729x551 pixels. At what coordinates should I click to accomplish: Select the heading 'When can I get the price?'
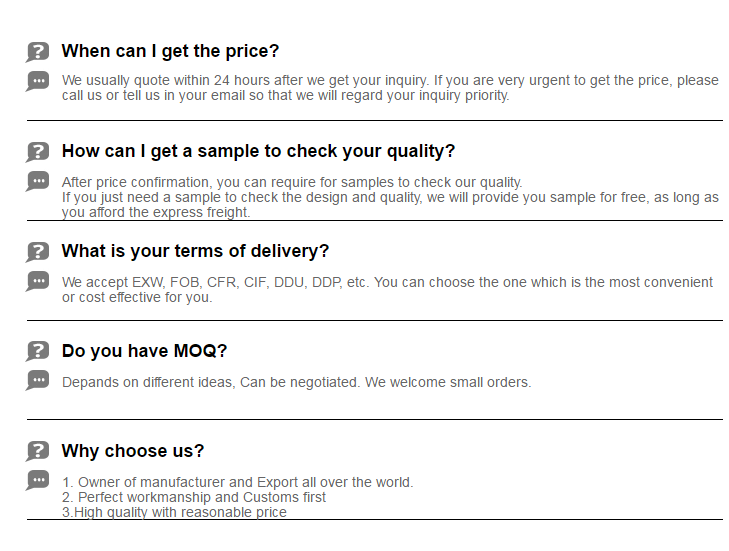[170, 51]
